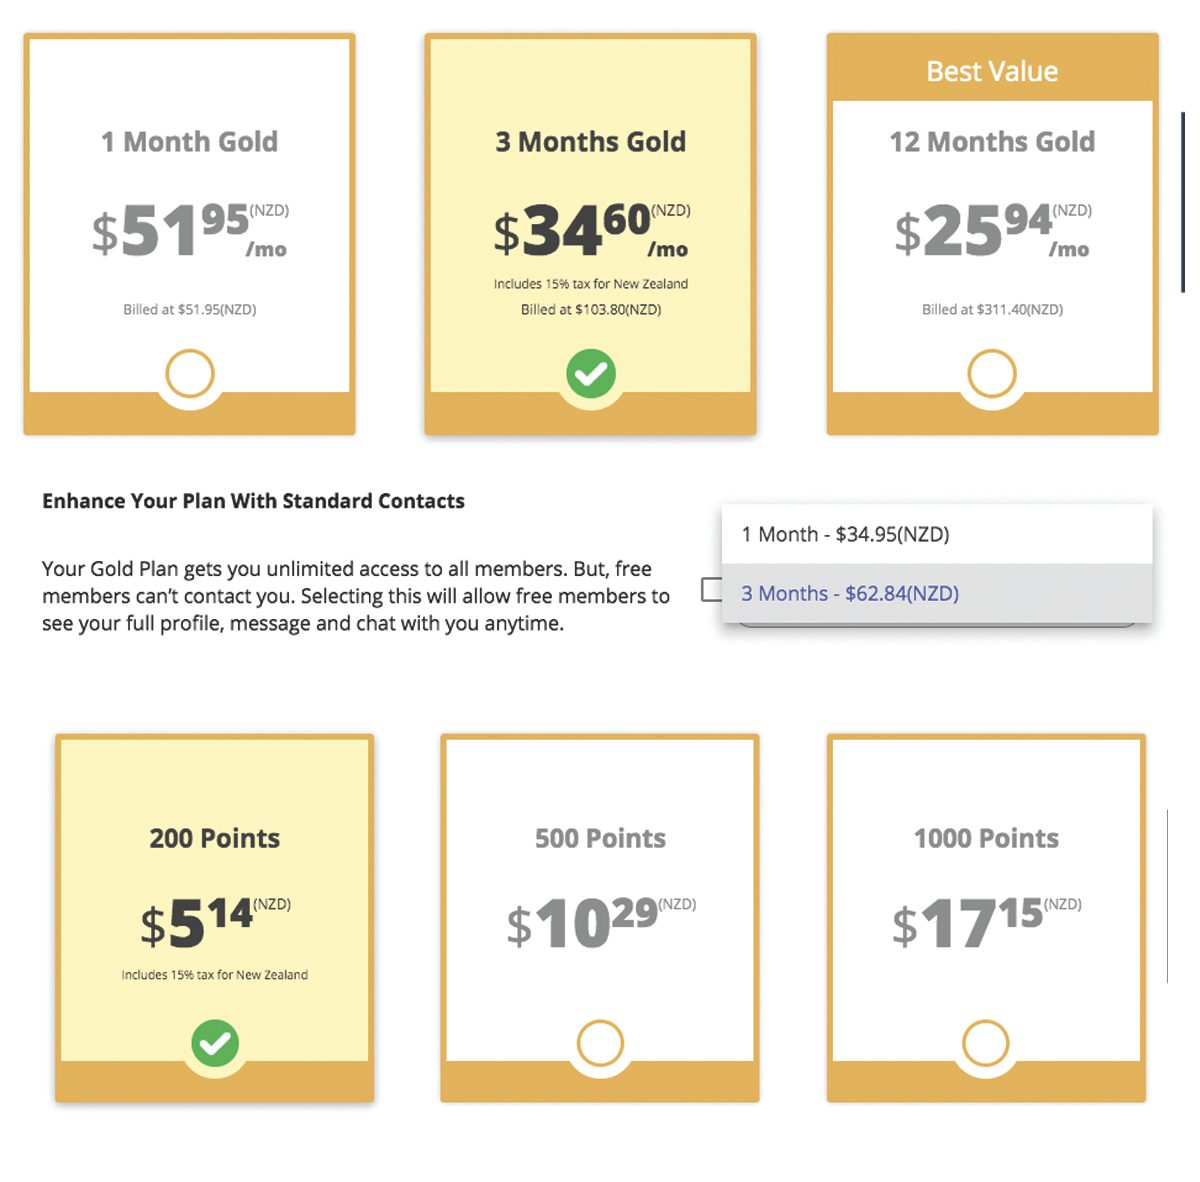The width and height of the screenshot is (1200, 1182).
Task: Click the green checkmark on 200 Points
Action: click(x=215, y=1044)
